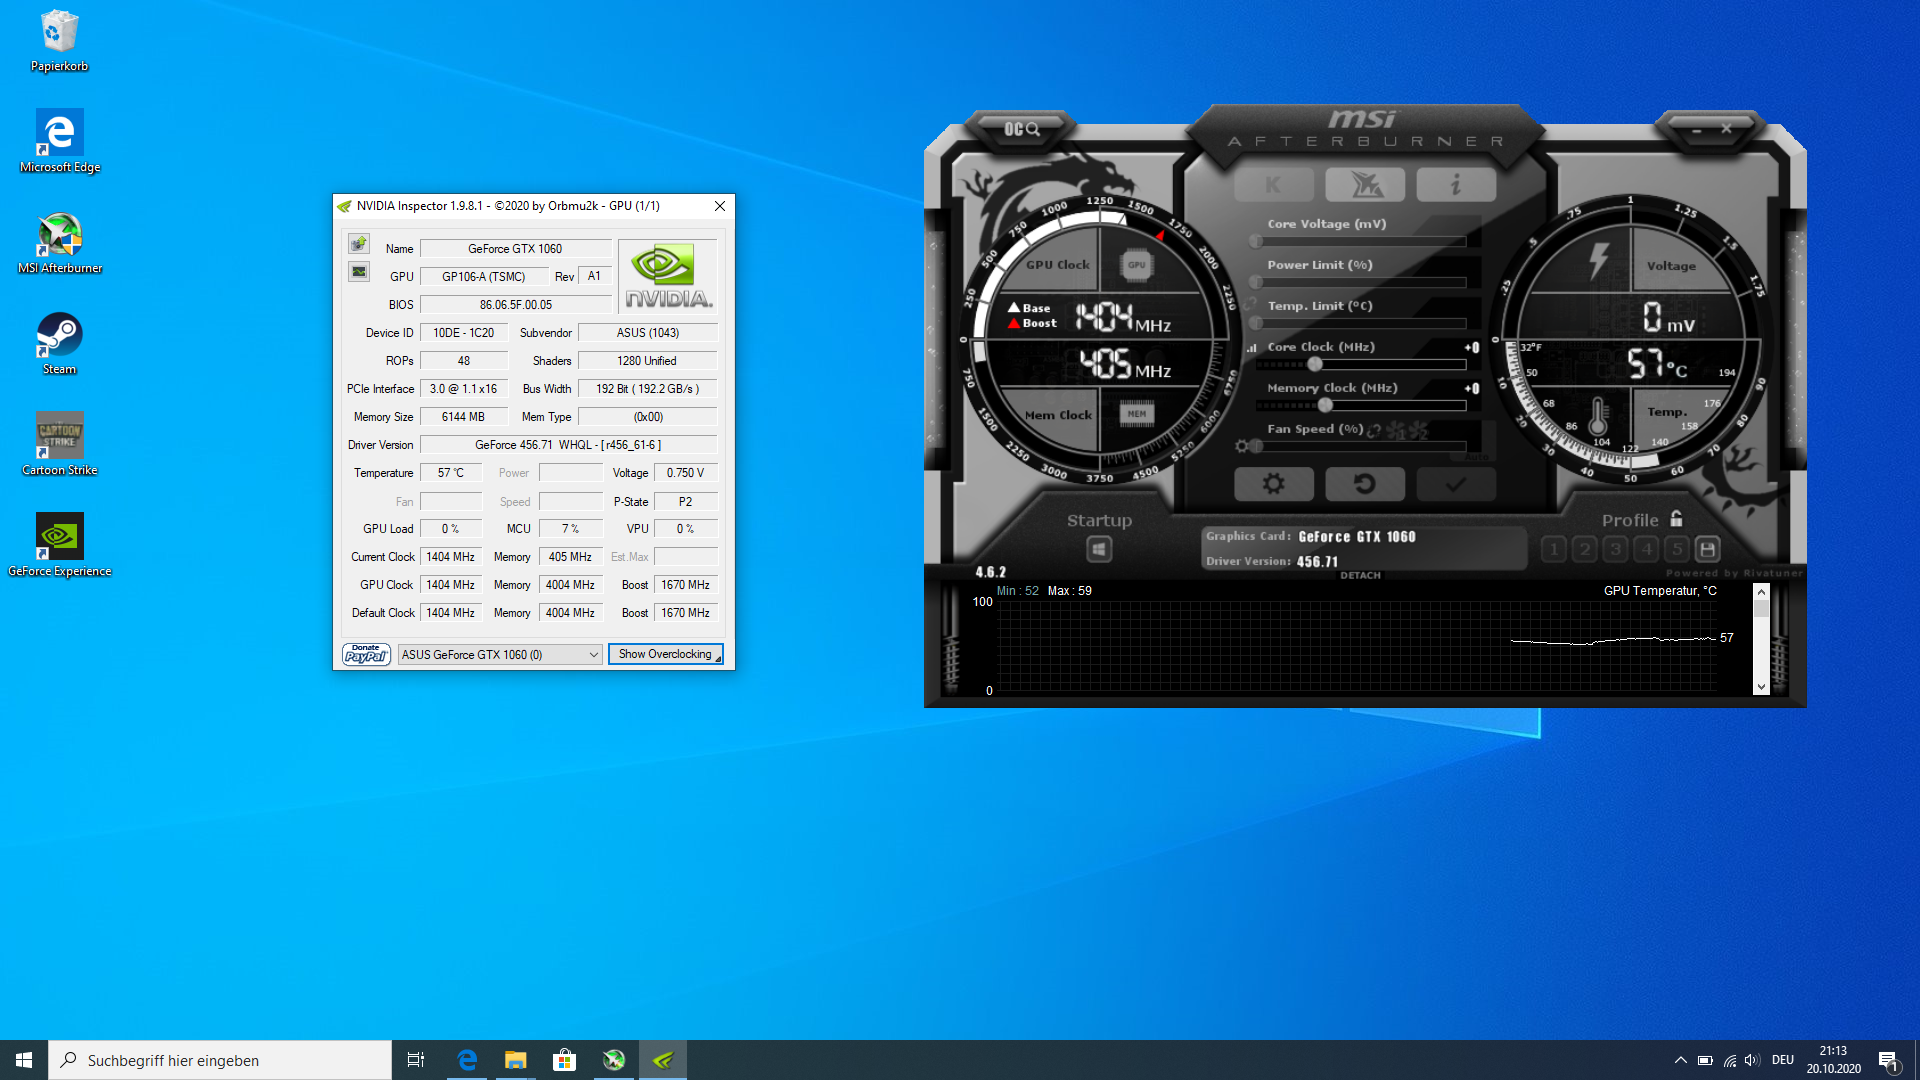The image size is (1920, 1080).
Task: Open the volume control in system tray
Action: coord(1751,1060)
